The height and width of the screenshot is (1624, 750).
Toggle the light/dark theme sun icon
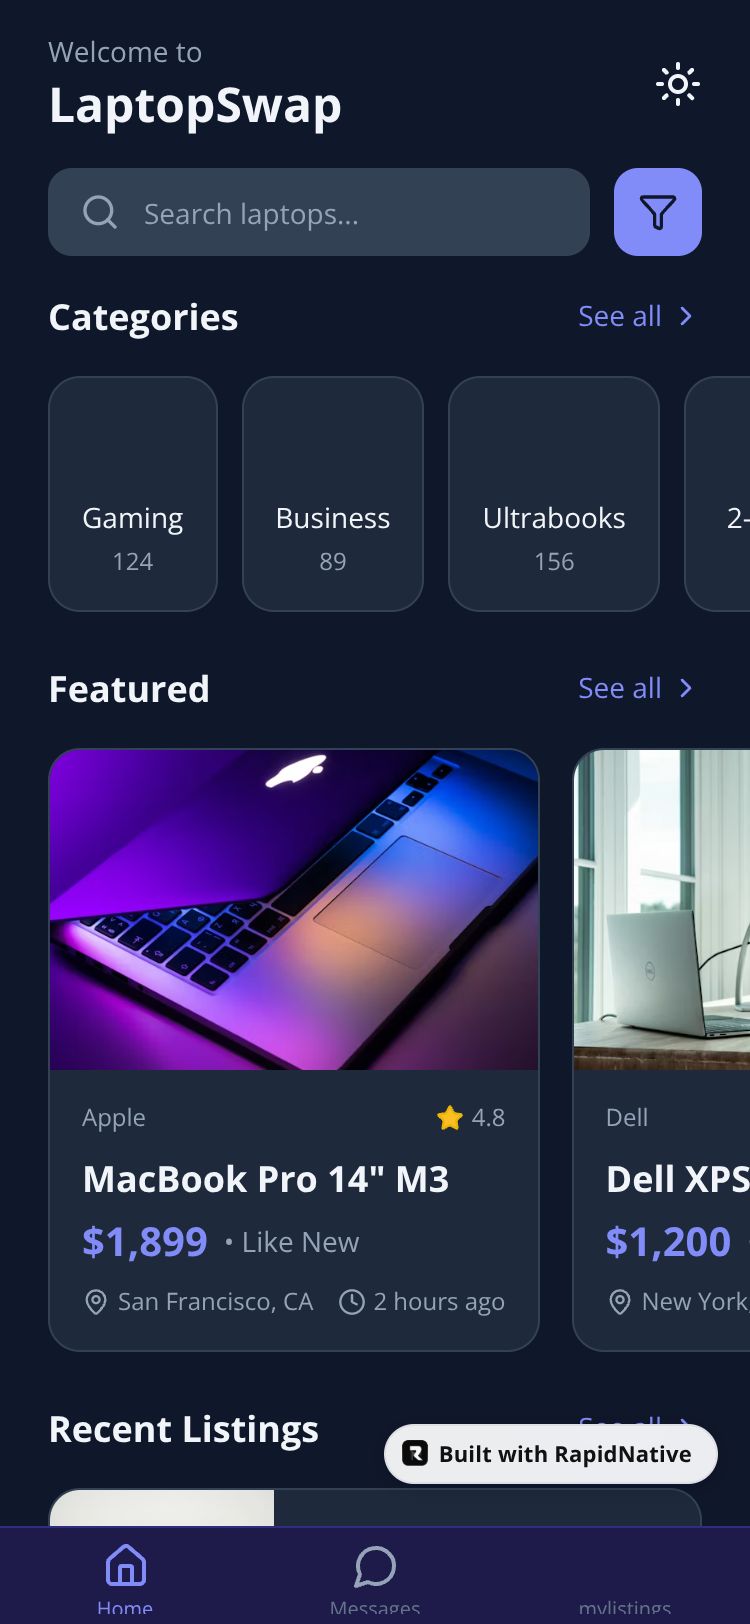tap(678, 84)
